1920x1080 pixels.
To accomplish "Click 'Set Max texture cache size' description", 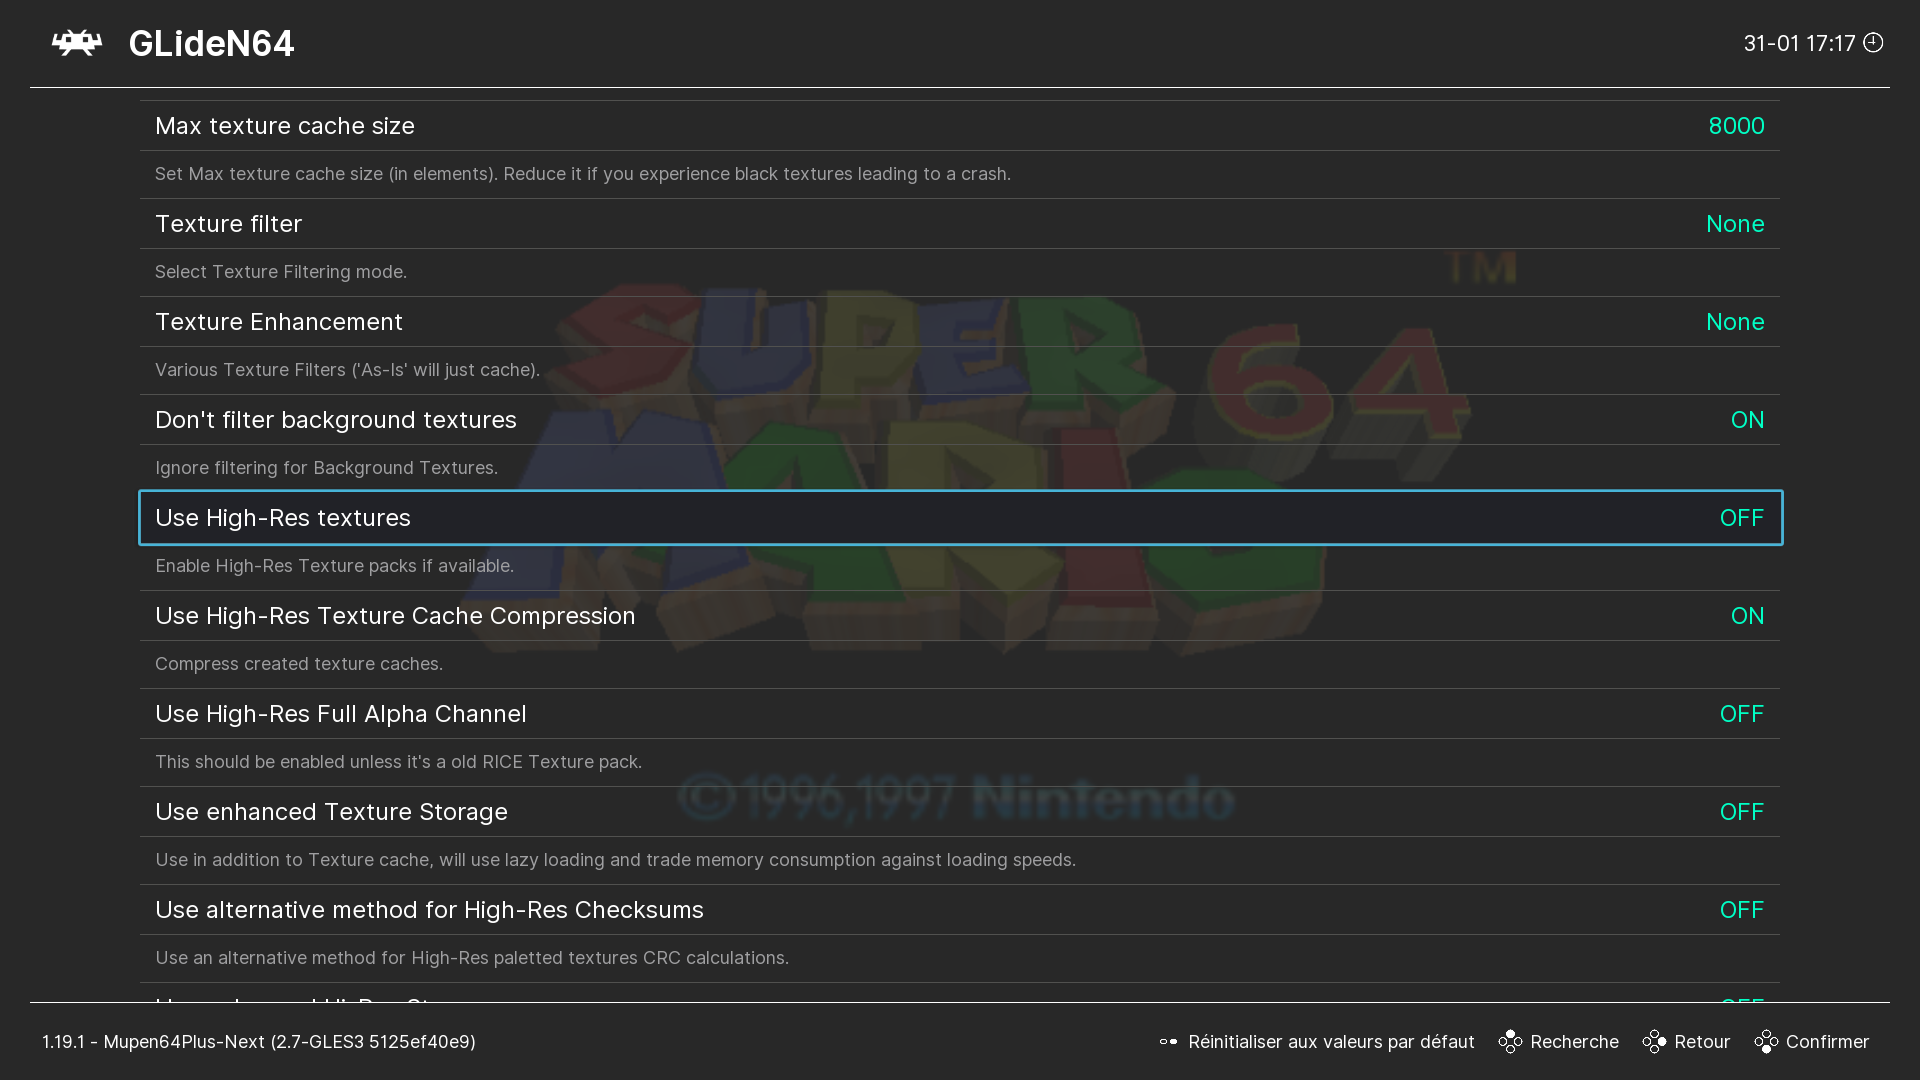I will pyautogui.click(x=583, y=174).
